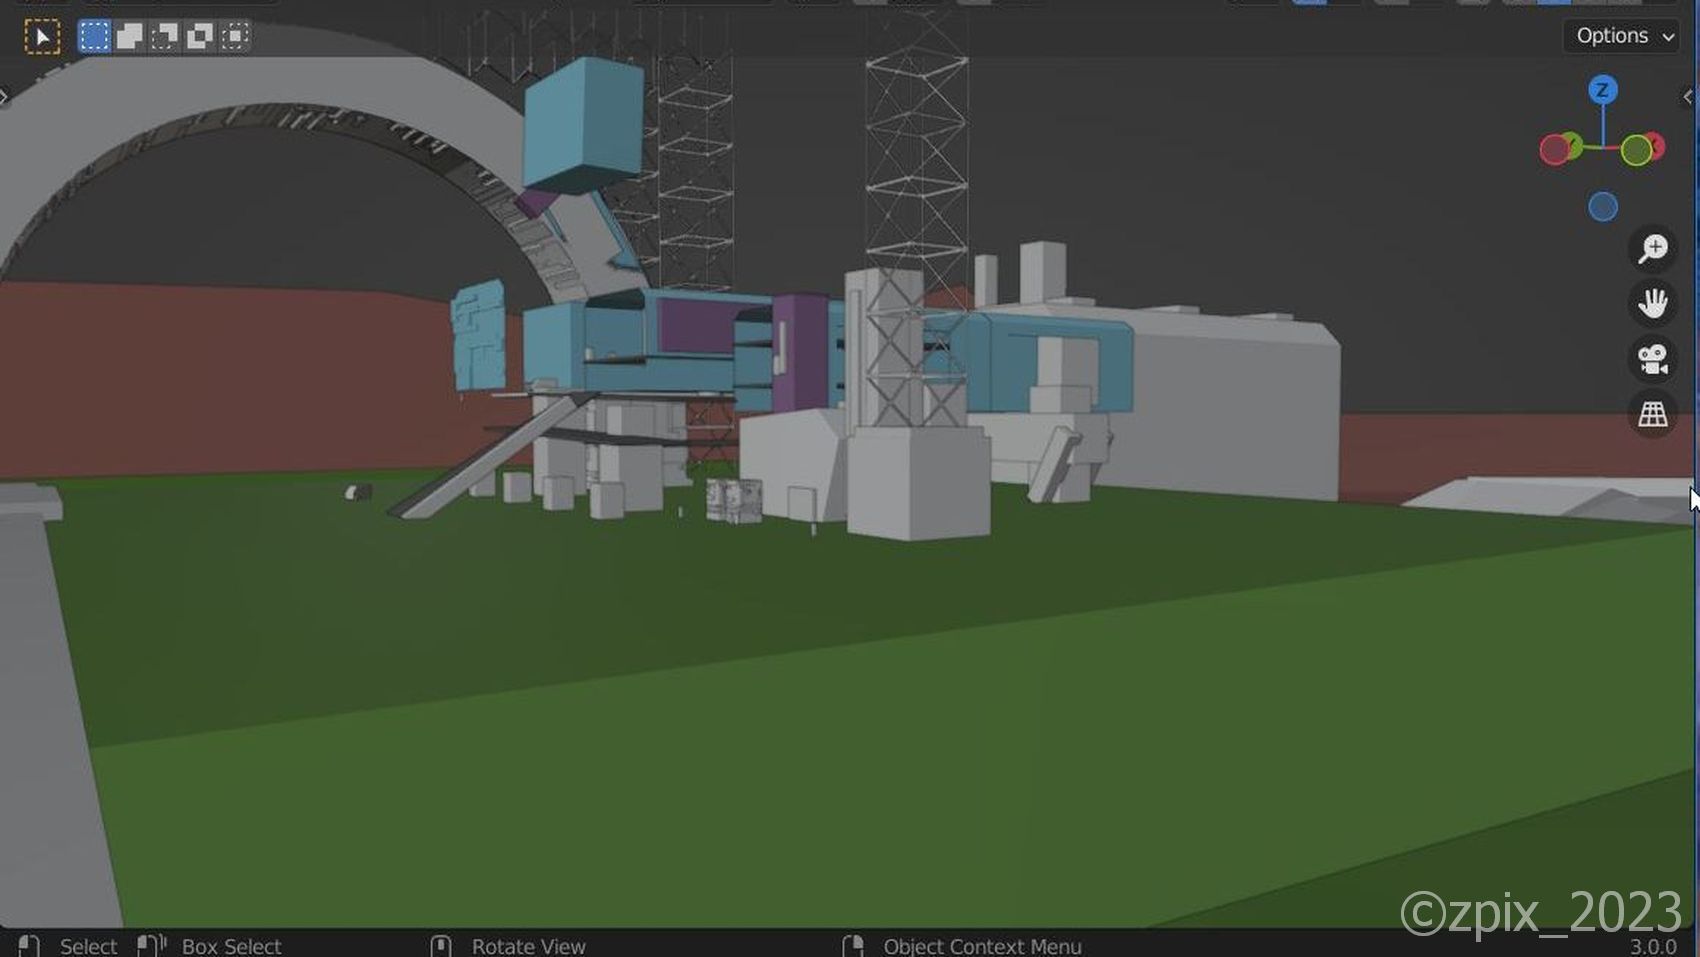Expand the toolbar via left edge arrow

(5, 97)
